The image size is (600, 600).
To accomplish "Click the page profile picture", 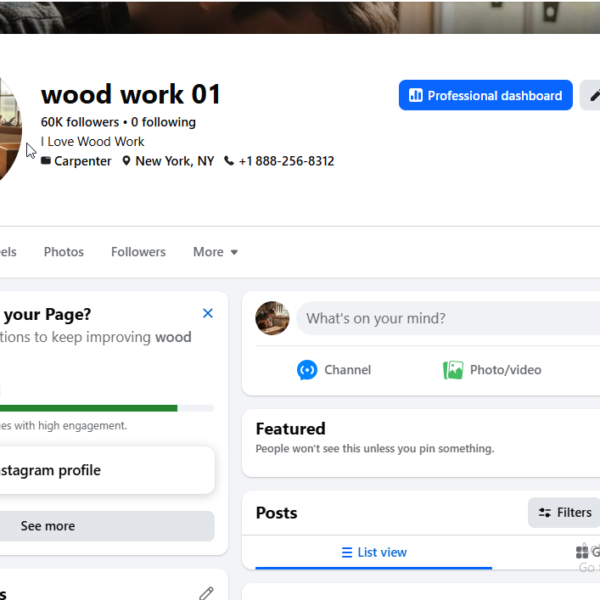I will click(x=10, y=128).
